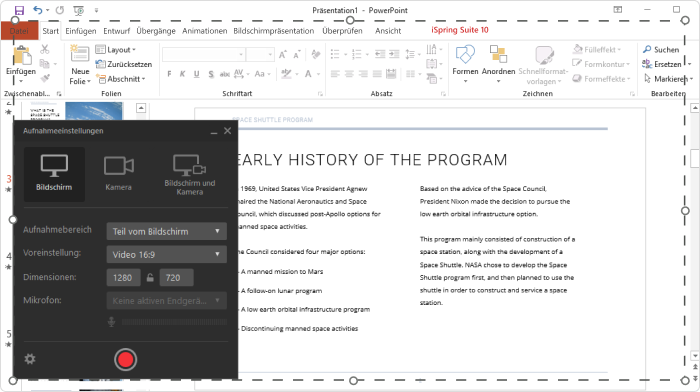
Task: Click the slide panel scroll-up arrow
Action: click(141, 108)
